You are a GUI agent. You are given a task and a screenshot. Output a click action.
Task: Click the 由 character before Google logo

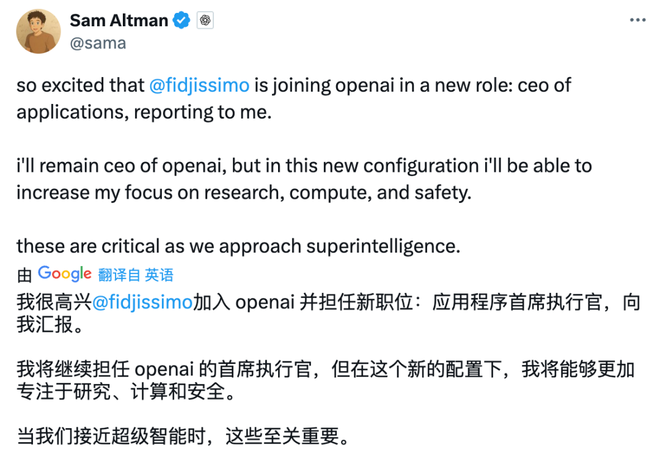25,275
